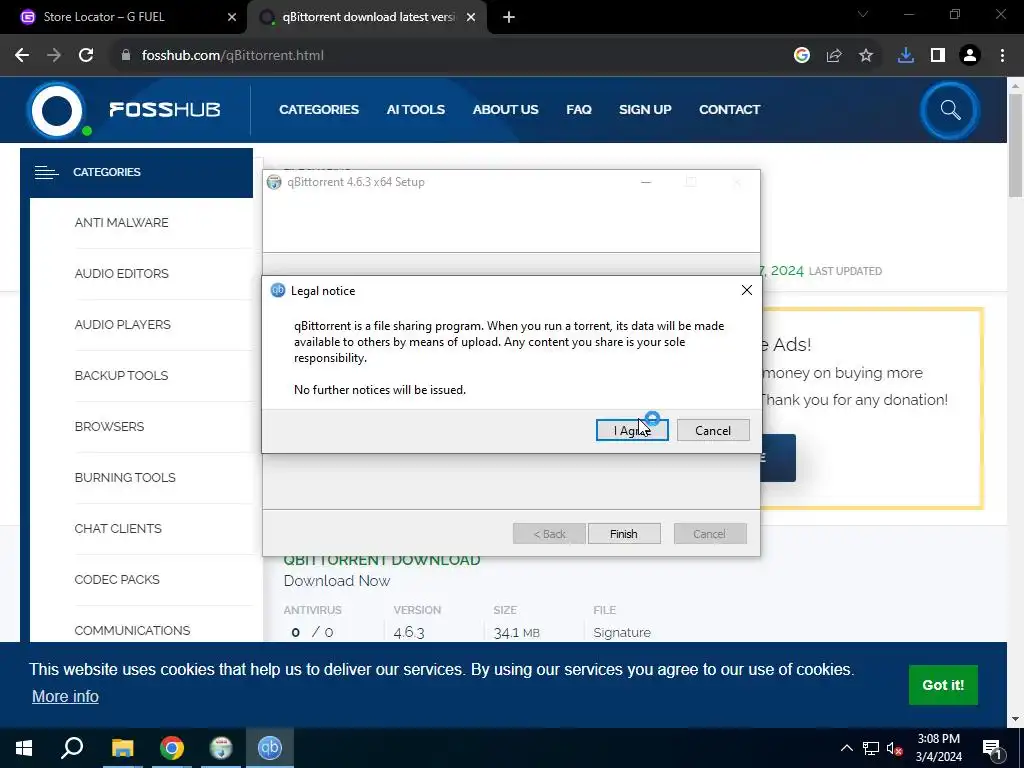
Task: Open qBittorrent setup installer taskbar icon
Action: 221,748
